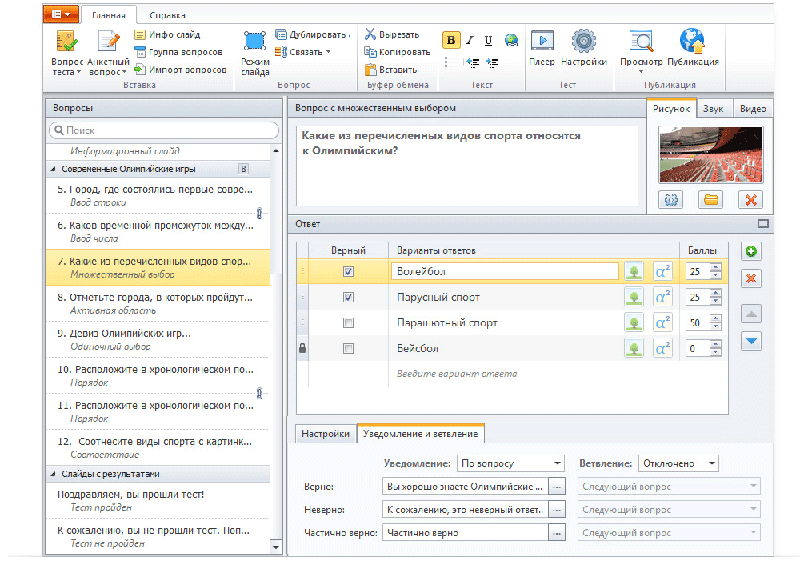The image size is (800, 561).
Task: Click the folder icon below the picture
Action: [711, 199]
